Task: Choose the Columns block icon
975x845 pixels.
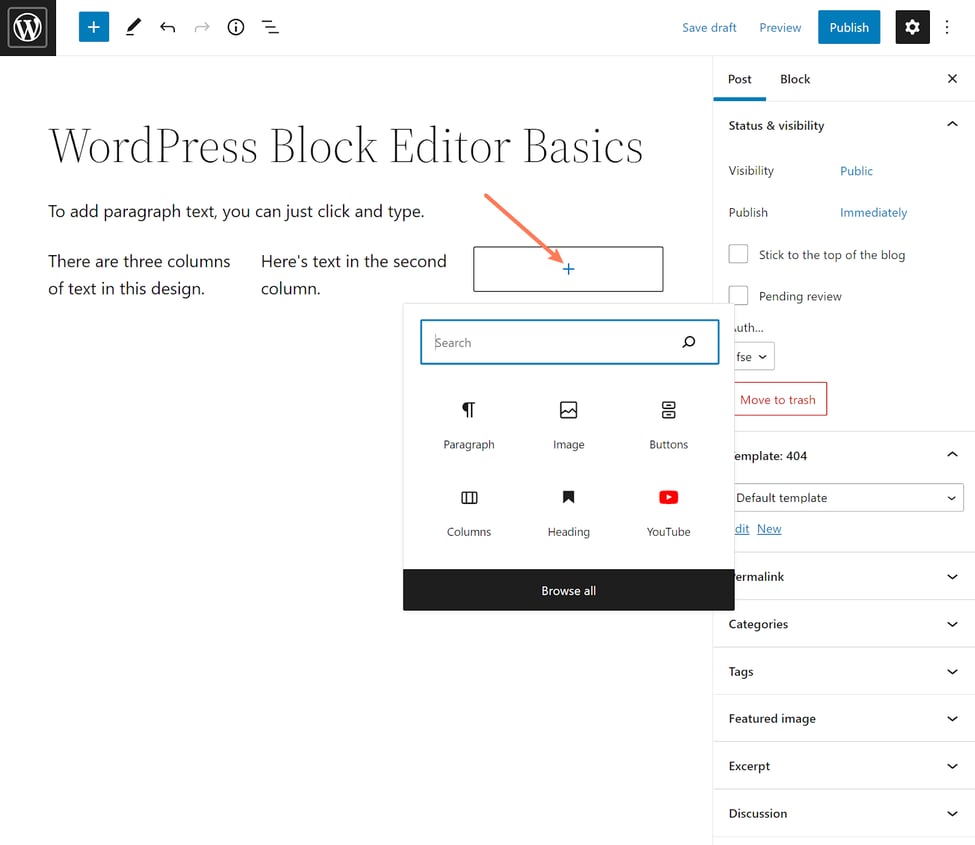Action: tap(469, 498)
